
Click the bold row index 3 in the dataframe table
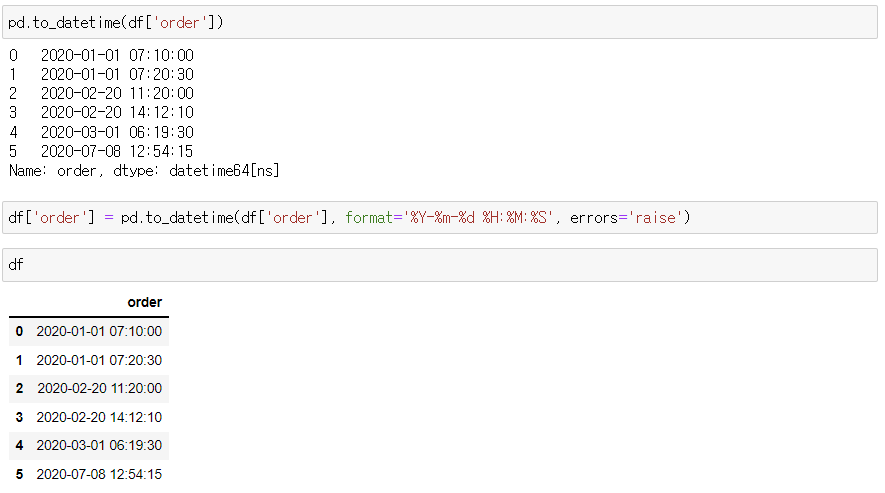point(19,417)
